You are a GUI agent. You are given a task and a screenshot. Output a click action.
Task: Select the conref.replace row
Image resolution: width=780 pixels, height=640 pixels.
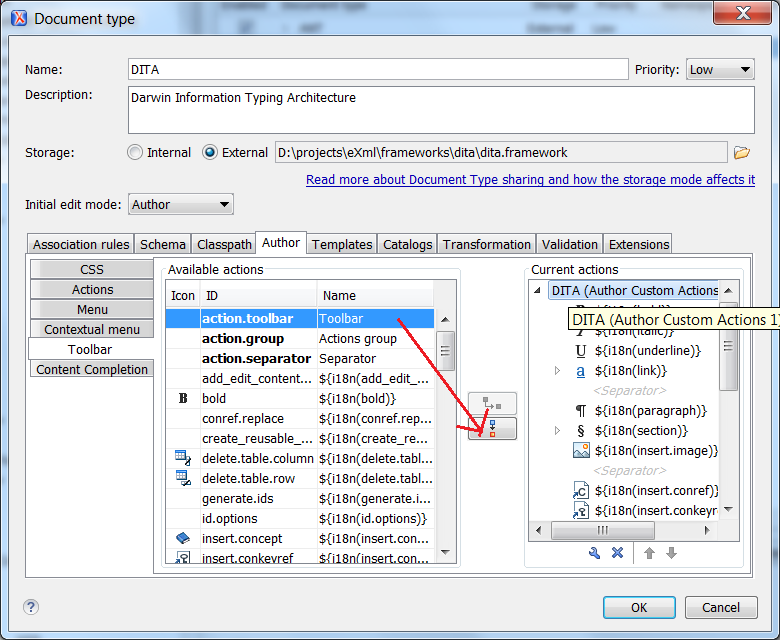(300, 418)
